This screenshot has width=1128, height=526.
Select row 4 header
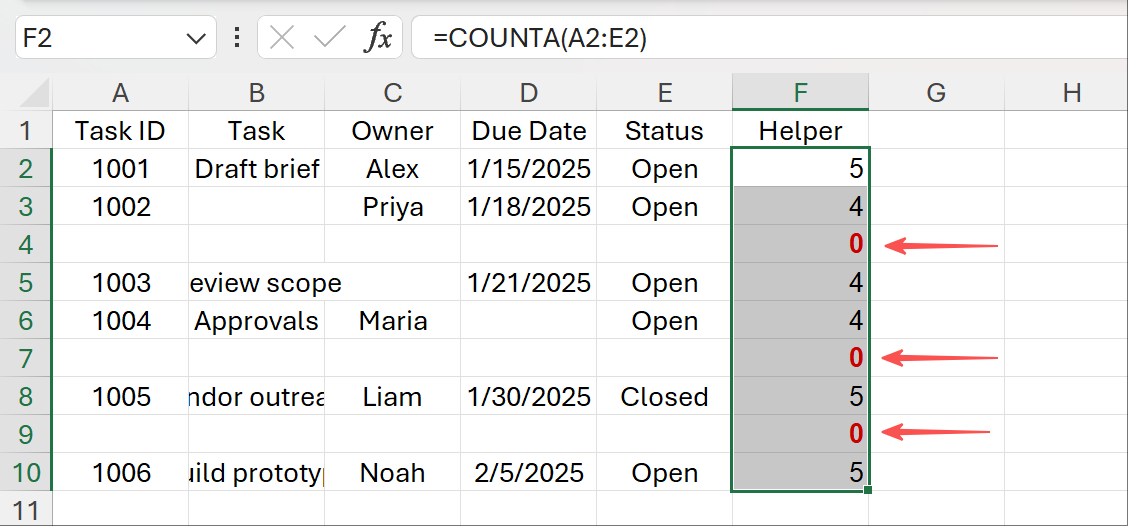(25, 245)
